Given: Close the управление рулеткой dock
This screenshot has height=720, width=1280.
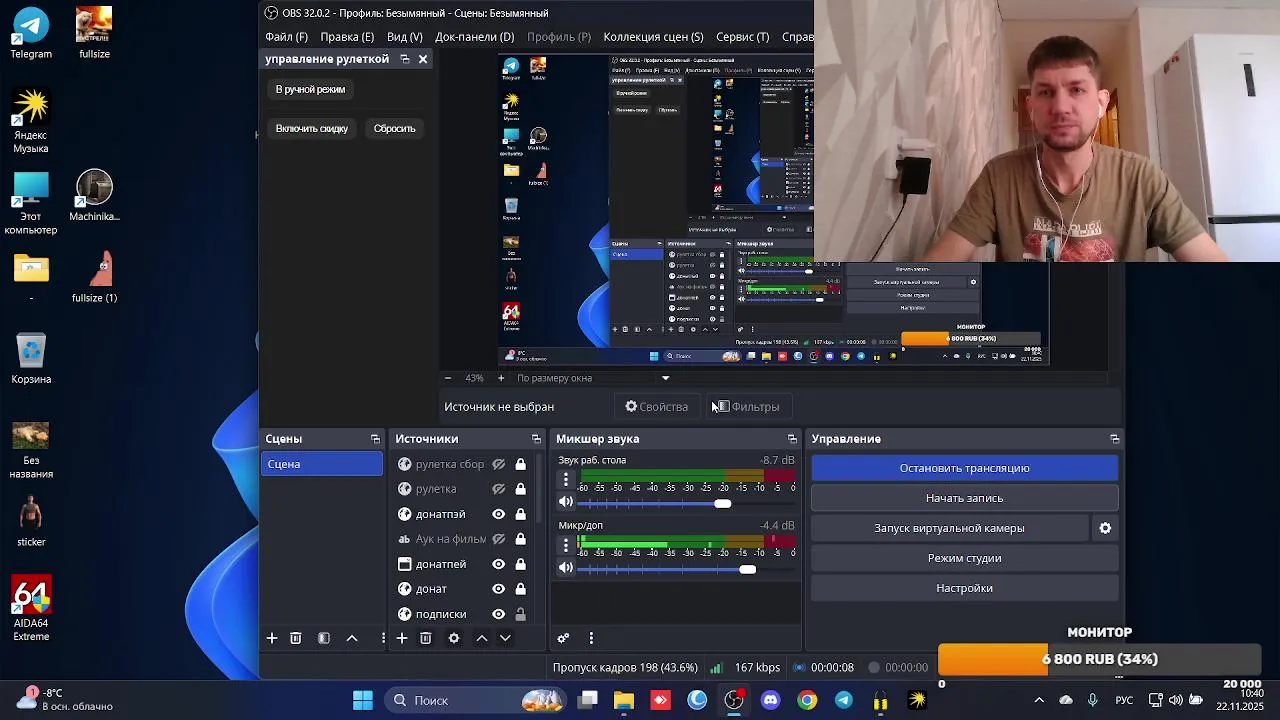Looking at the screenshot, I should click(423, 59).
